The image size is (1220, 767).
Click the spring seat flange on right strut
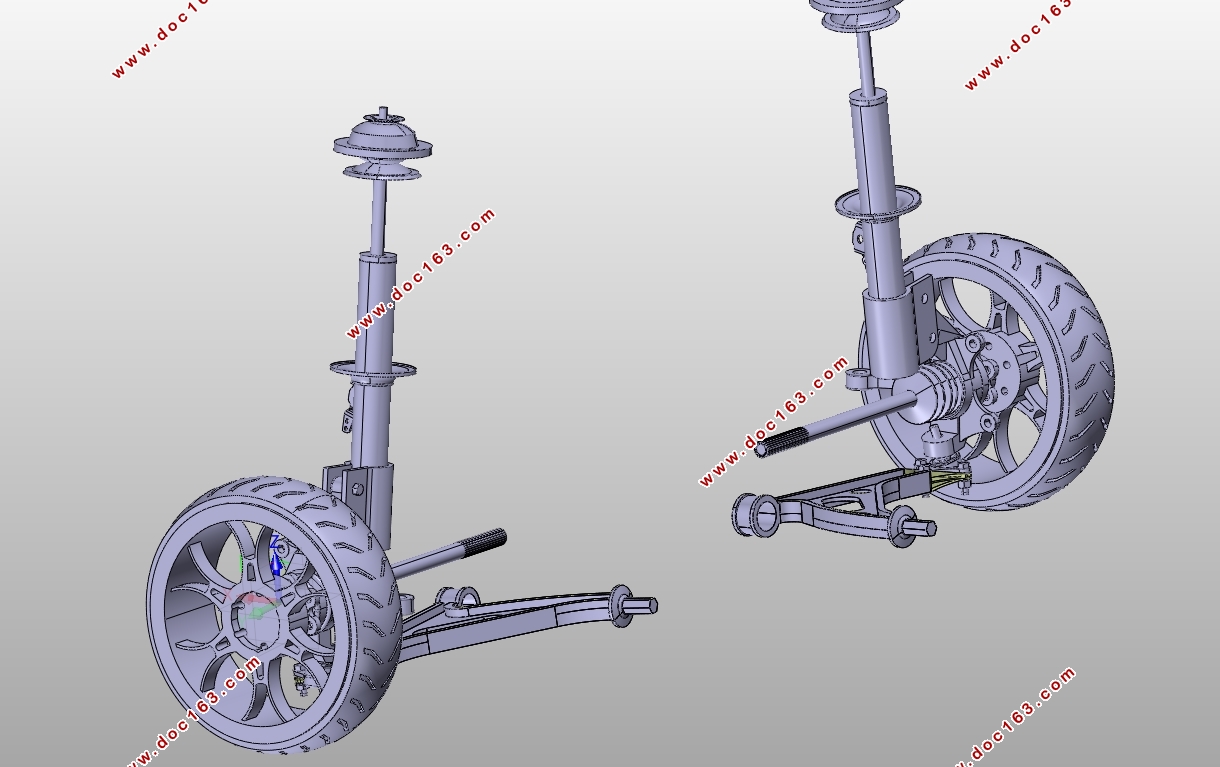click(x=878, y=204)
